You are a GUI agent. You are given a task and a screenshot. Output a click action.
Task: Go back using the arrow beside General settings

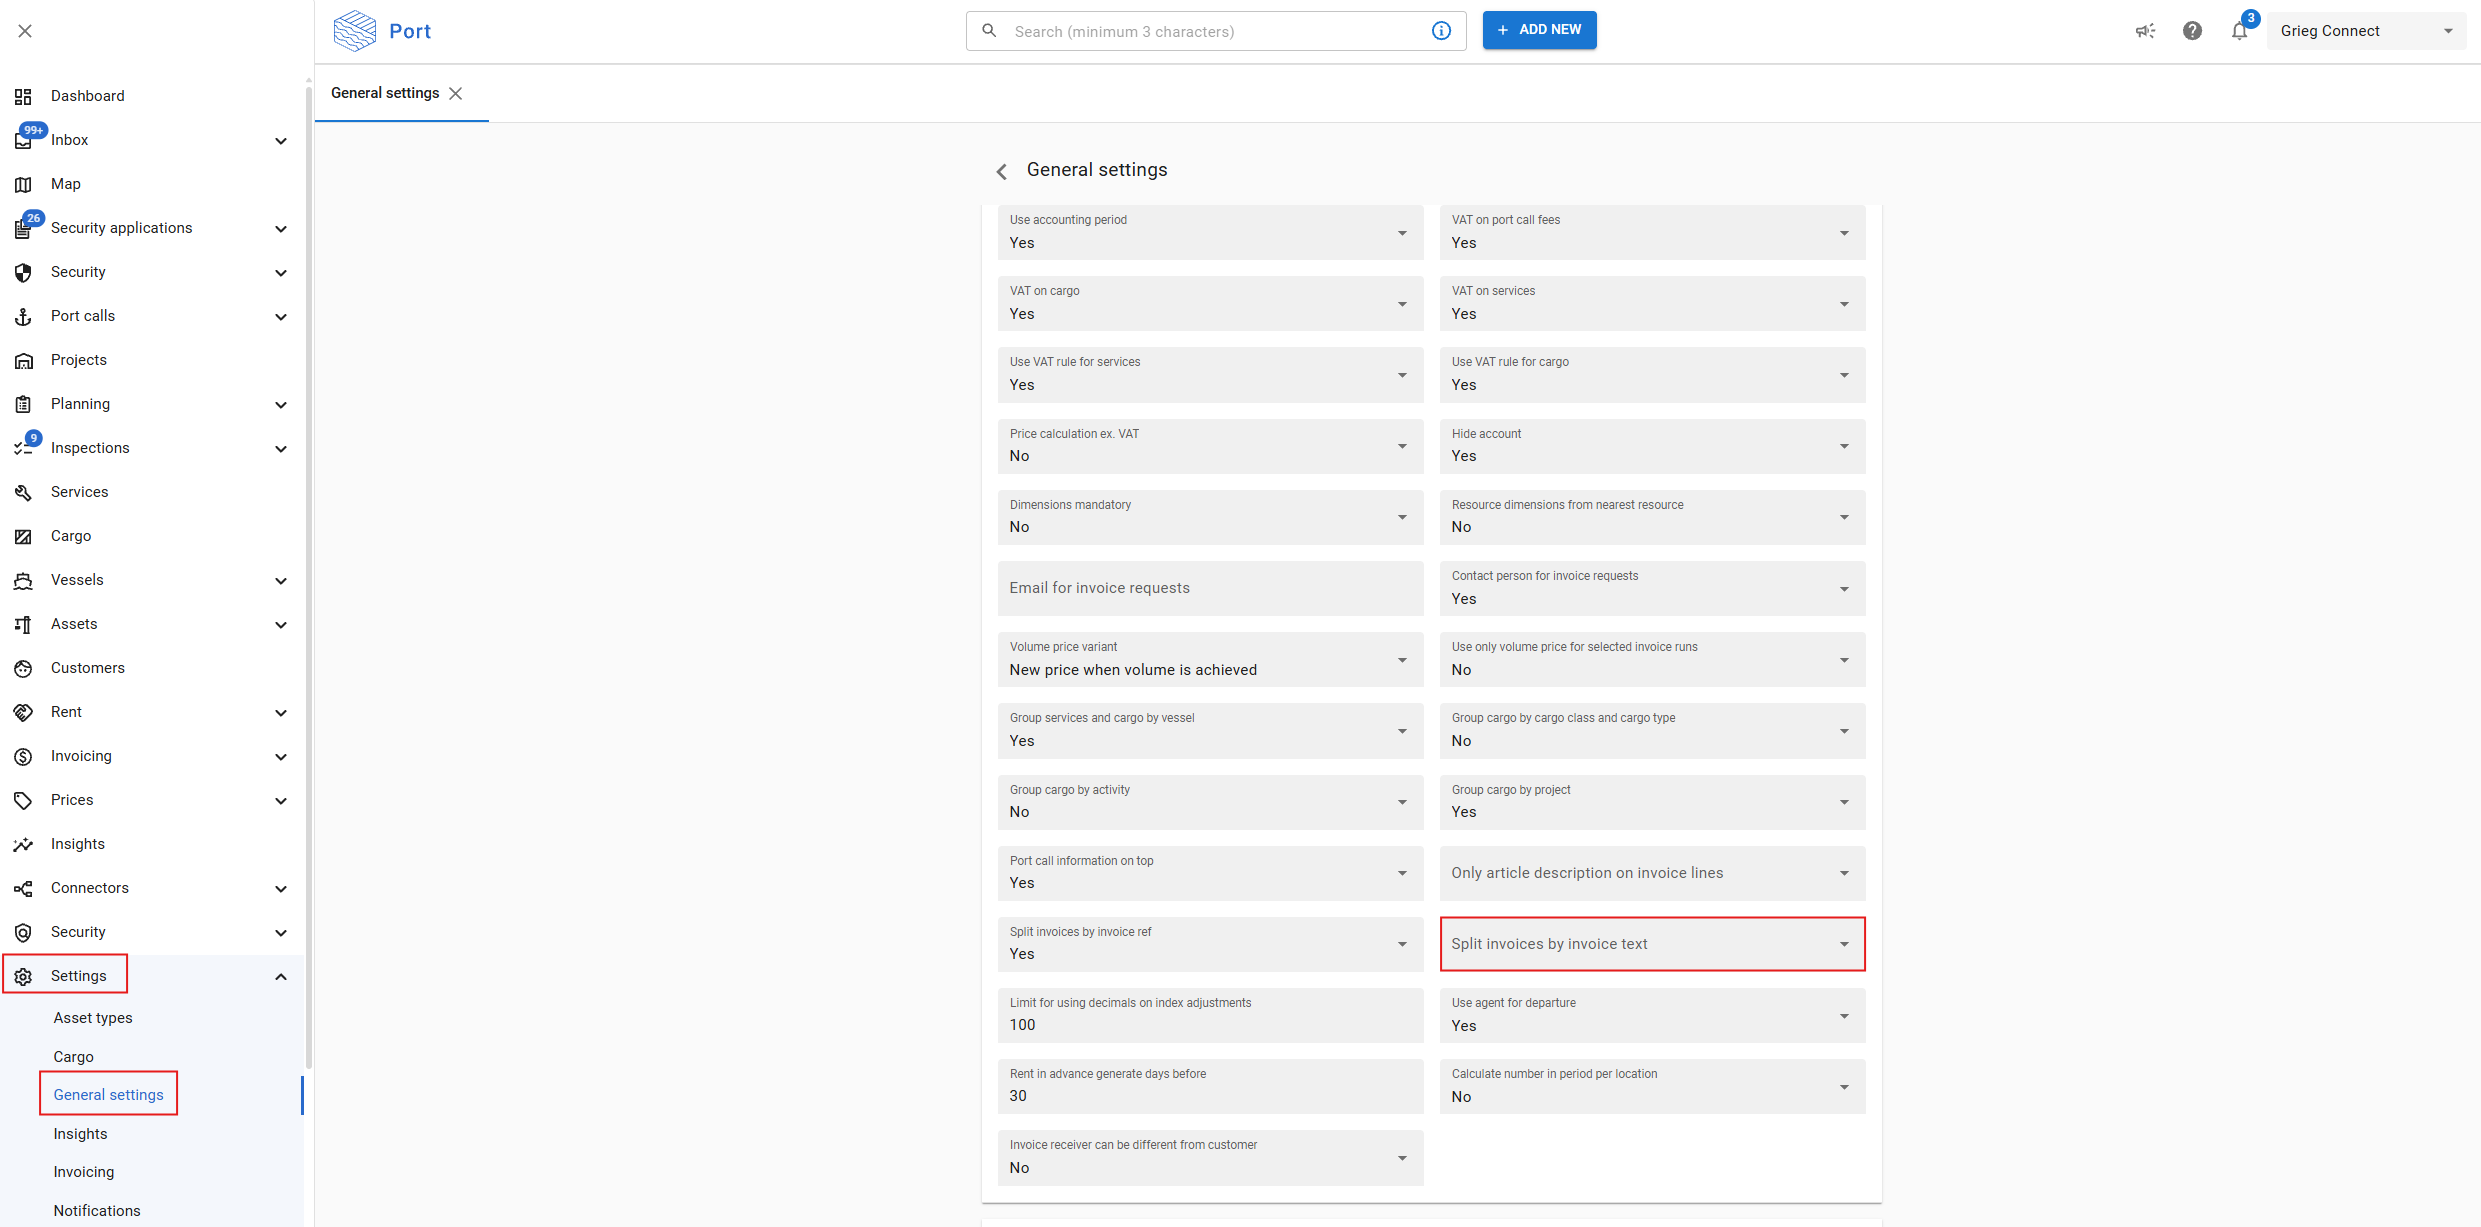pyautogui.click(x=1001, y=171)
